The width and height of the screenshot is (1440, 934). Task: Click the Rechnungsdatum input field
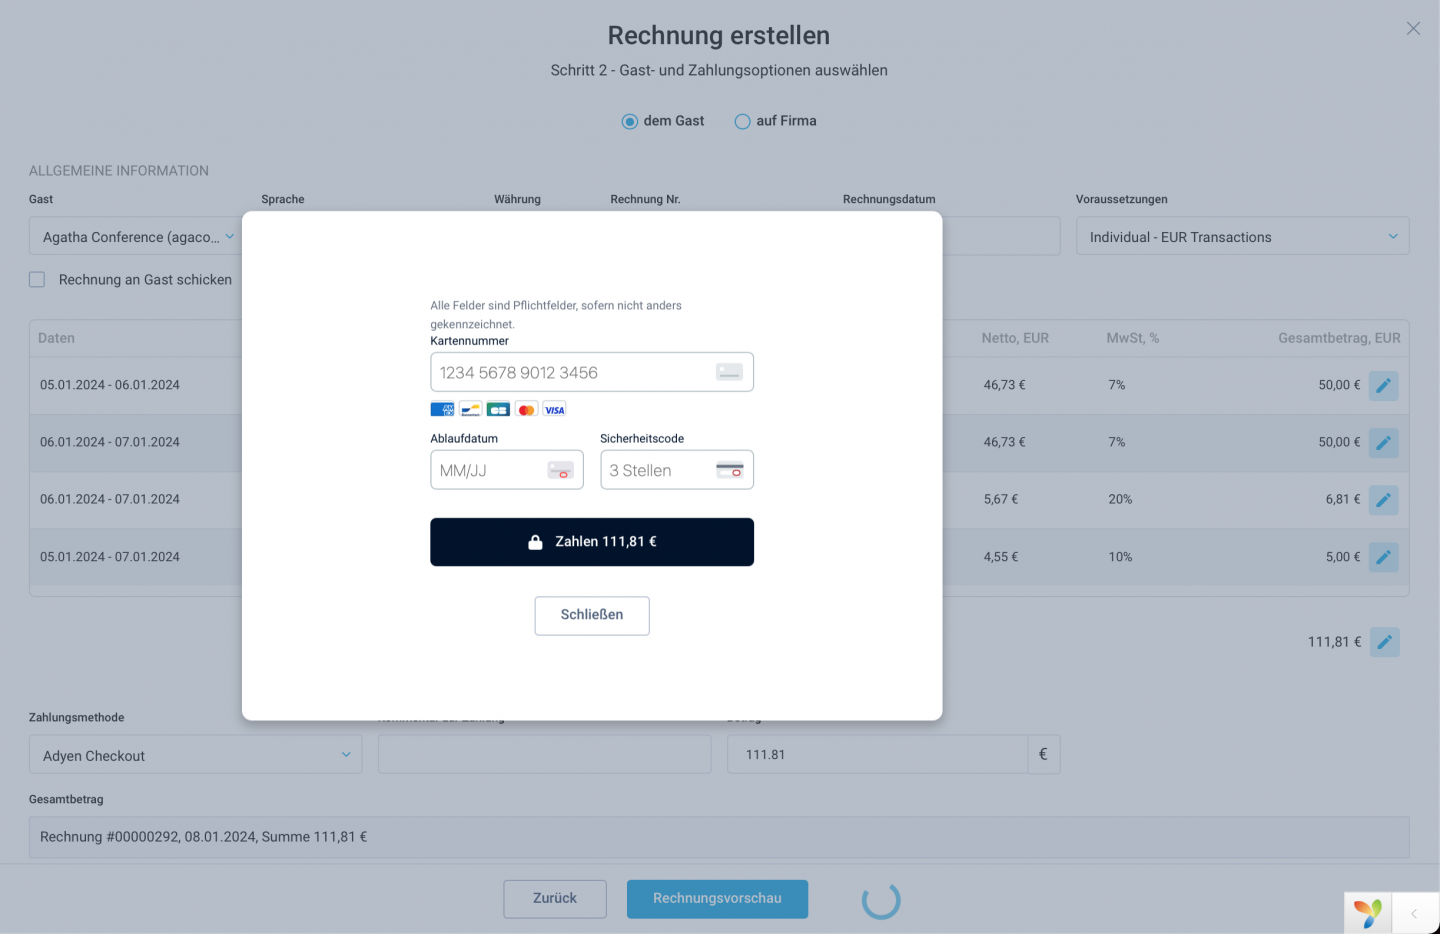click(1001, 236)
